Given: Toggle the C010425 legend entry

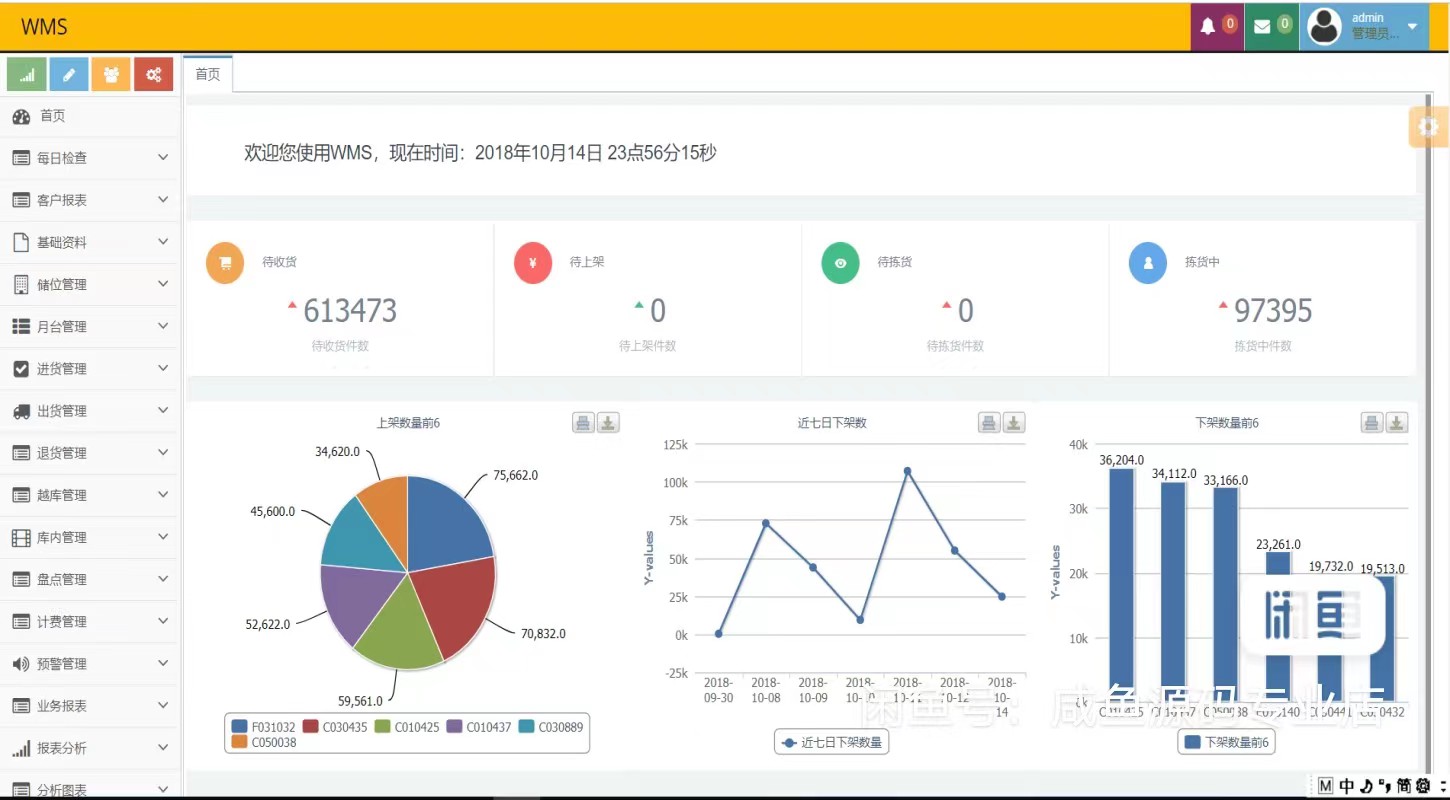Looking at the screenshot, I should (407, 727).
